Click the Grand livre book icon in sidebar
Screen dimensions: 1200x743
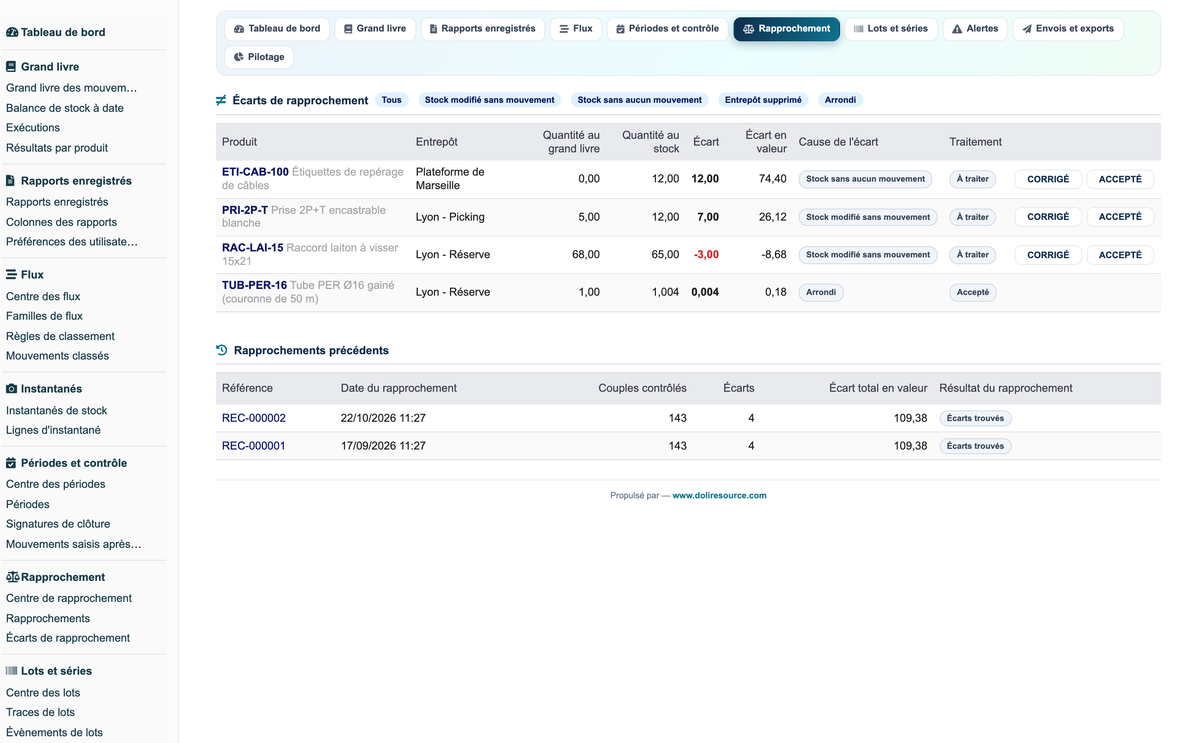[11, 67]
